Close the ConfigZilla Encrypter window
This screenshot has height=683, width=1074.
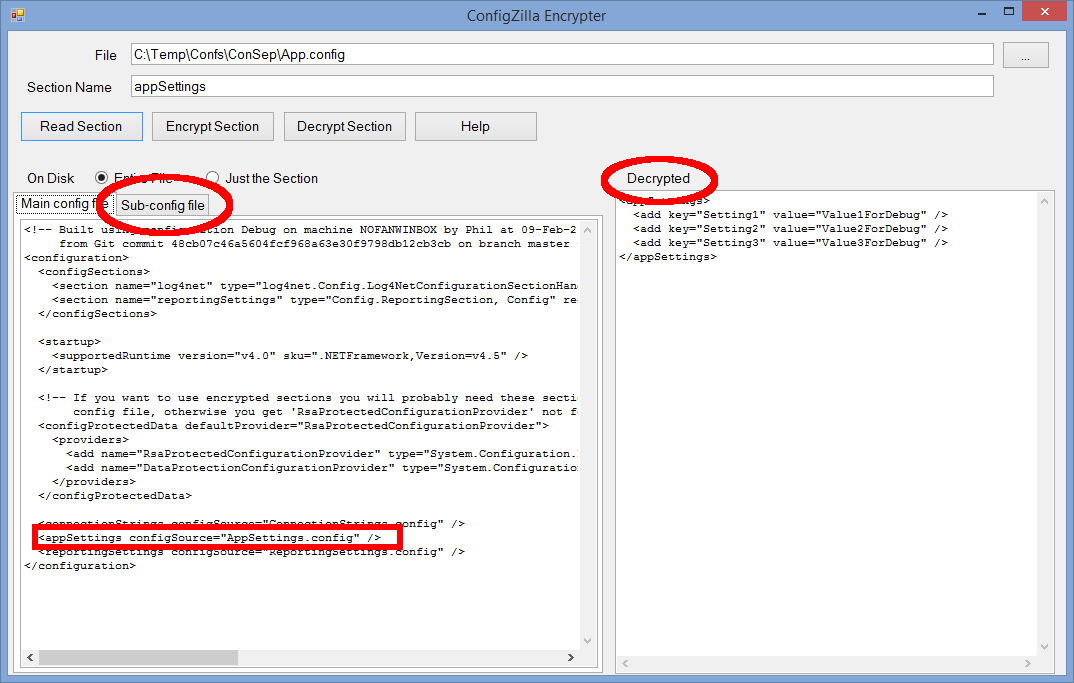click(1045, 11)
